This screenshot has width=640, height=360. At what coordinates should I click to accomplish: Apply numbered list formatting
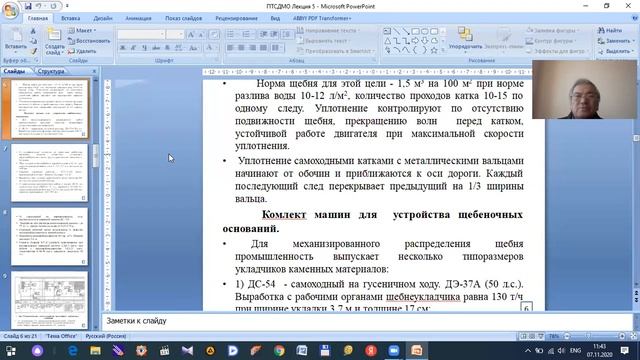pos(247,34)
